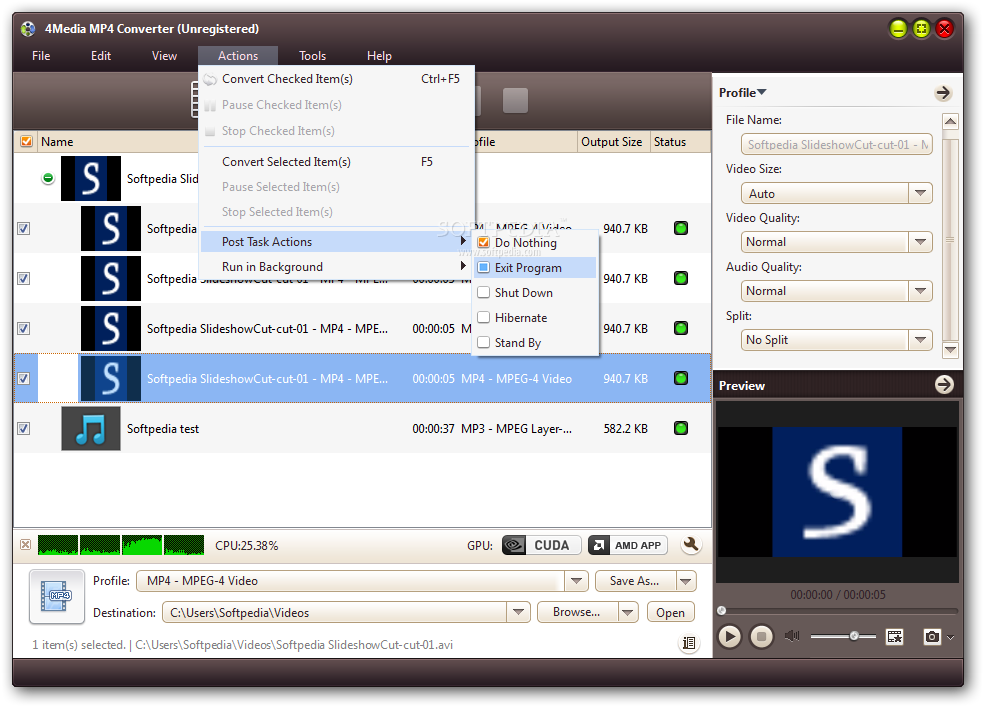984x707 pixels.
Task: Open Run in Background submenu
Action: pos(337,267)
